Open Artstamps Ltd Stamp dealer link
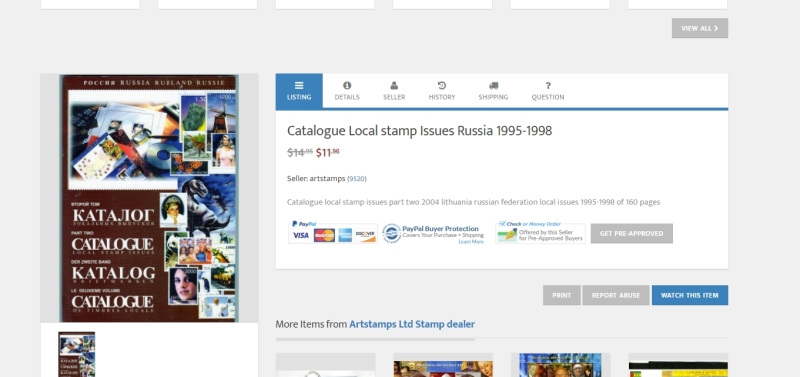The width and height of the screenshot is (800, 377). tap(412, 324)
